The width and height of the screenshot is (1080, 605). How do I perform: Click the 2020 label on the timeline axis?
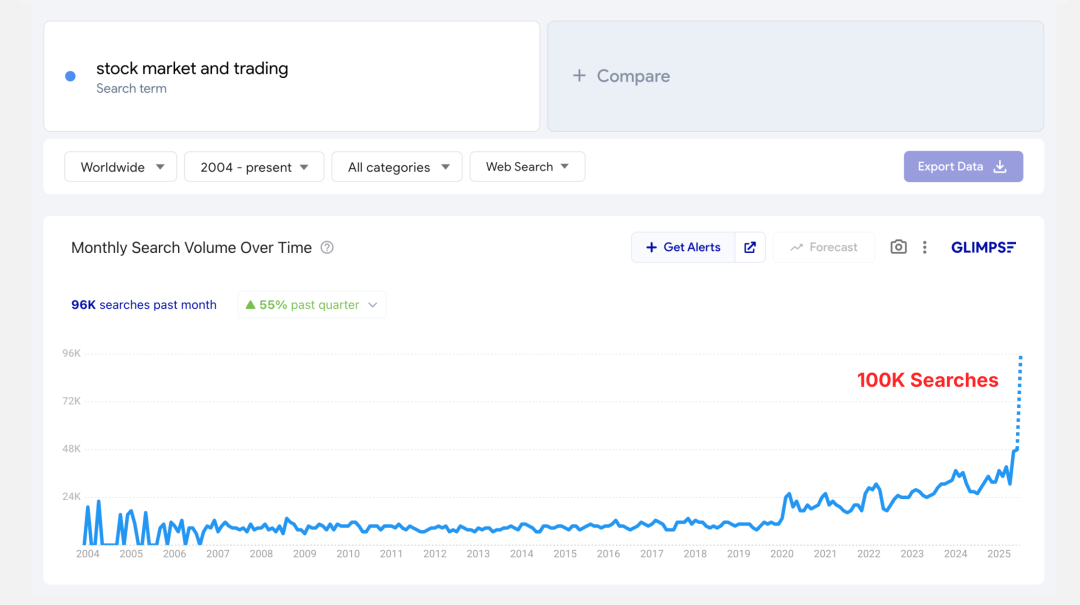tap(782, 554)
